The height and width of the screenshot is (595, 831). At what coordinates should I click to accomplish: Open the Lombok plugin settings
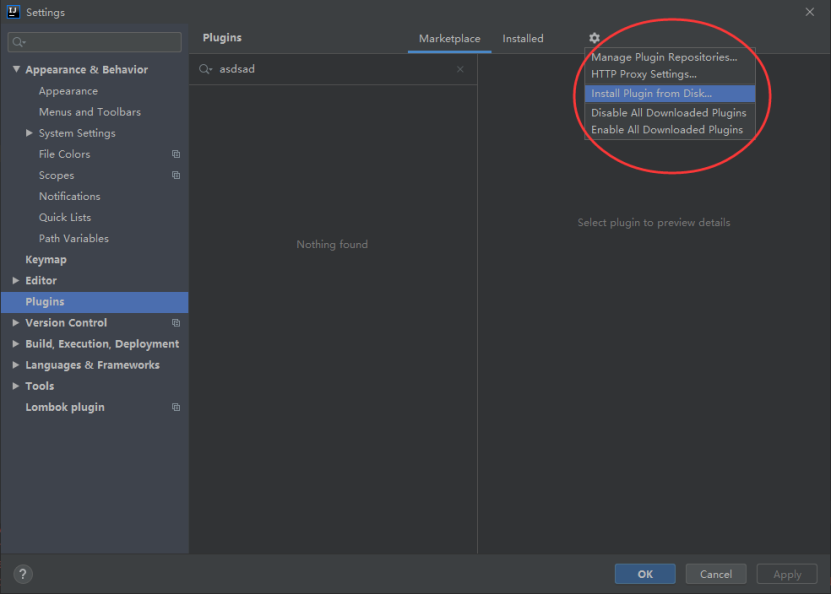[x=65, y=407]
